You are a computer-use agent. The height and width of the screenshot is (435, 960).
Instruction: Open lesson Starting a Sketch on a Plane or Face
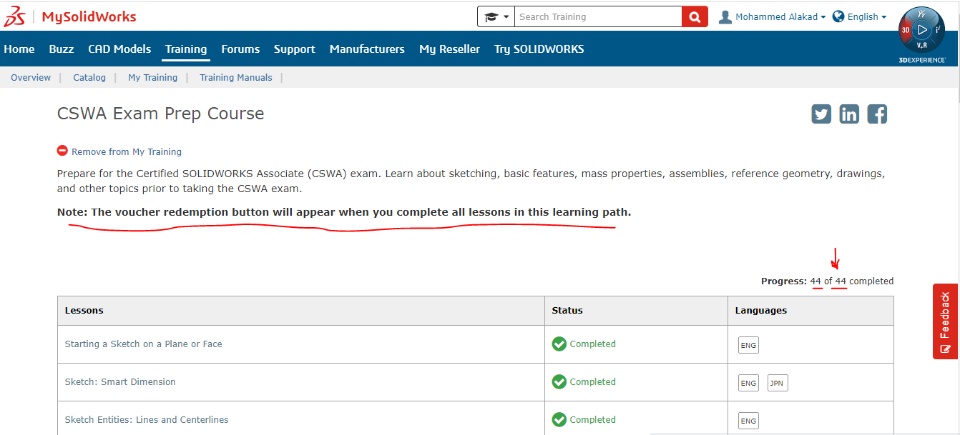(143, 344)
